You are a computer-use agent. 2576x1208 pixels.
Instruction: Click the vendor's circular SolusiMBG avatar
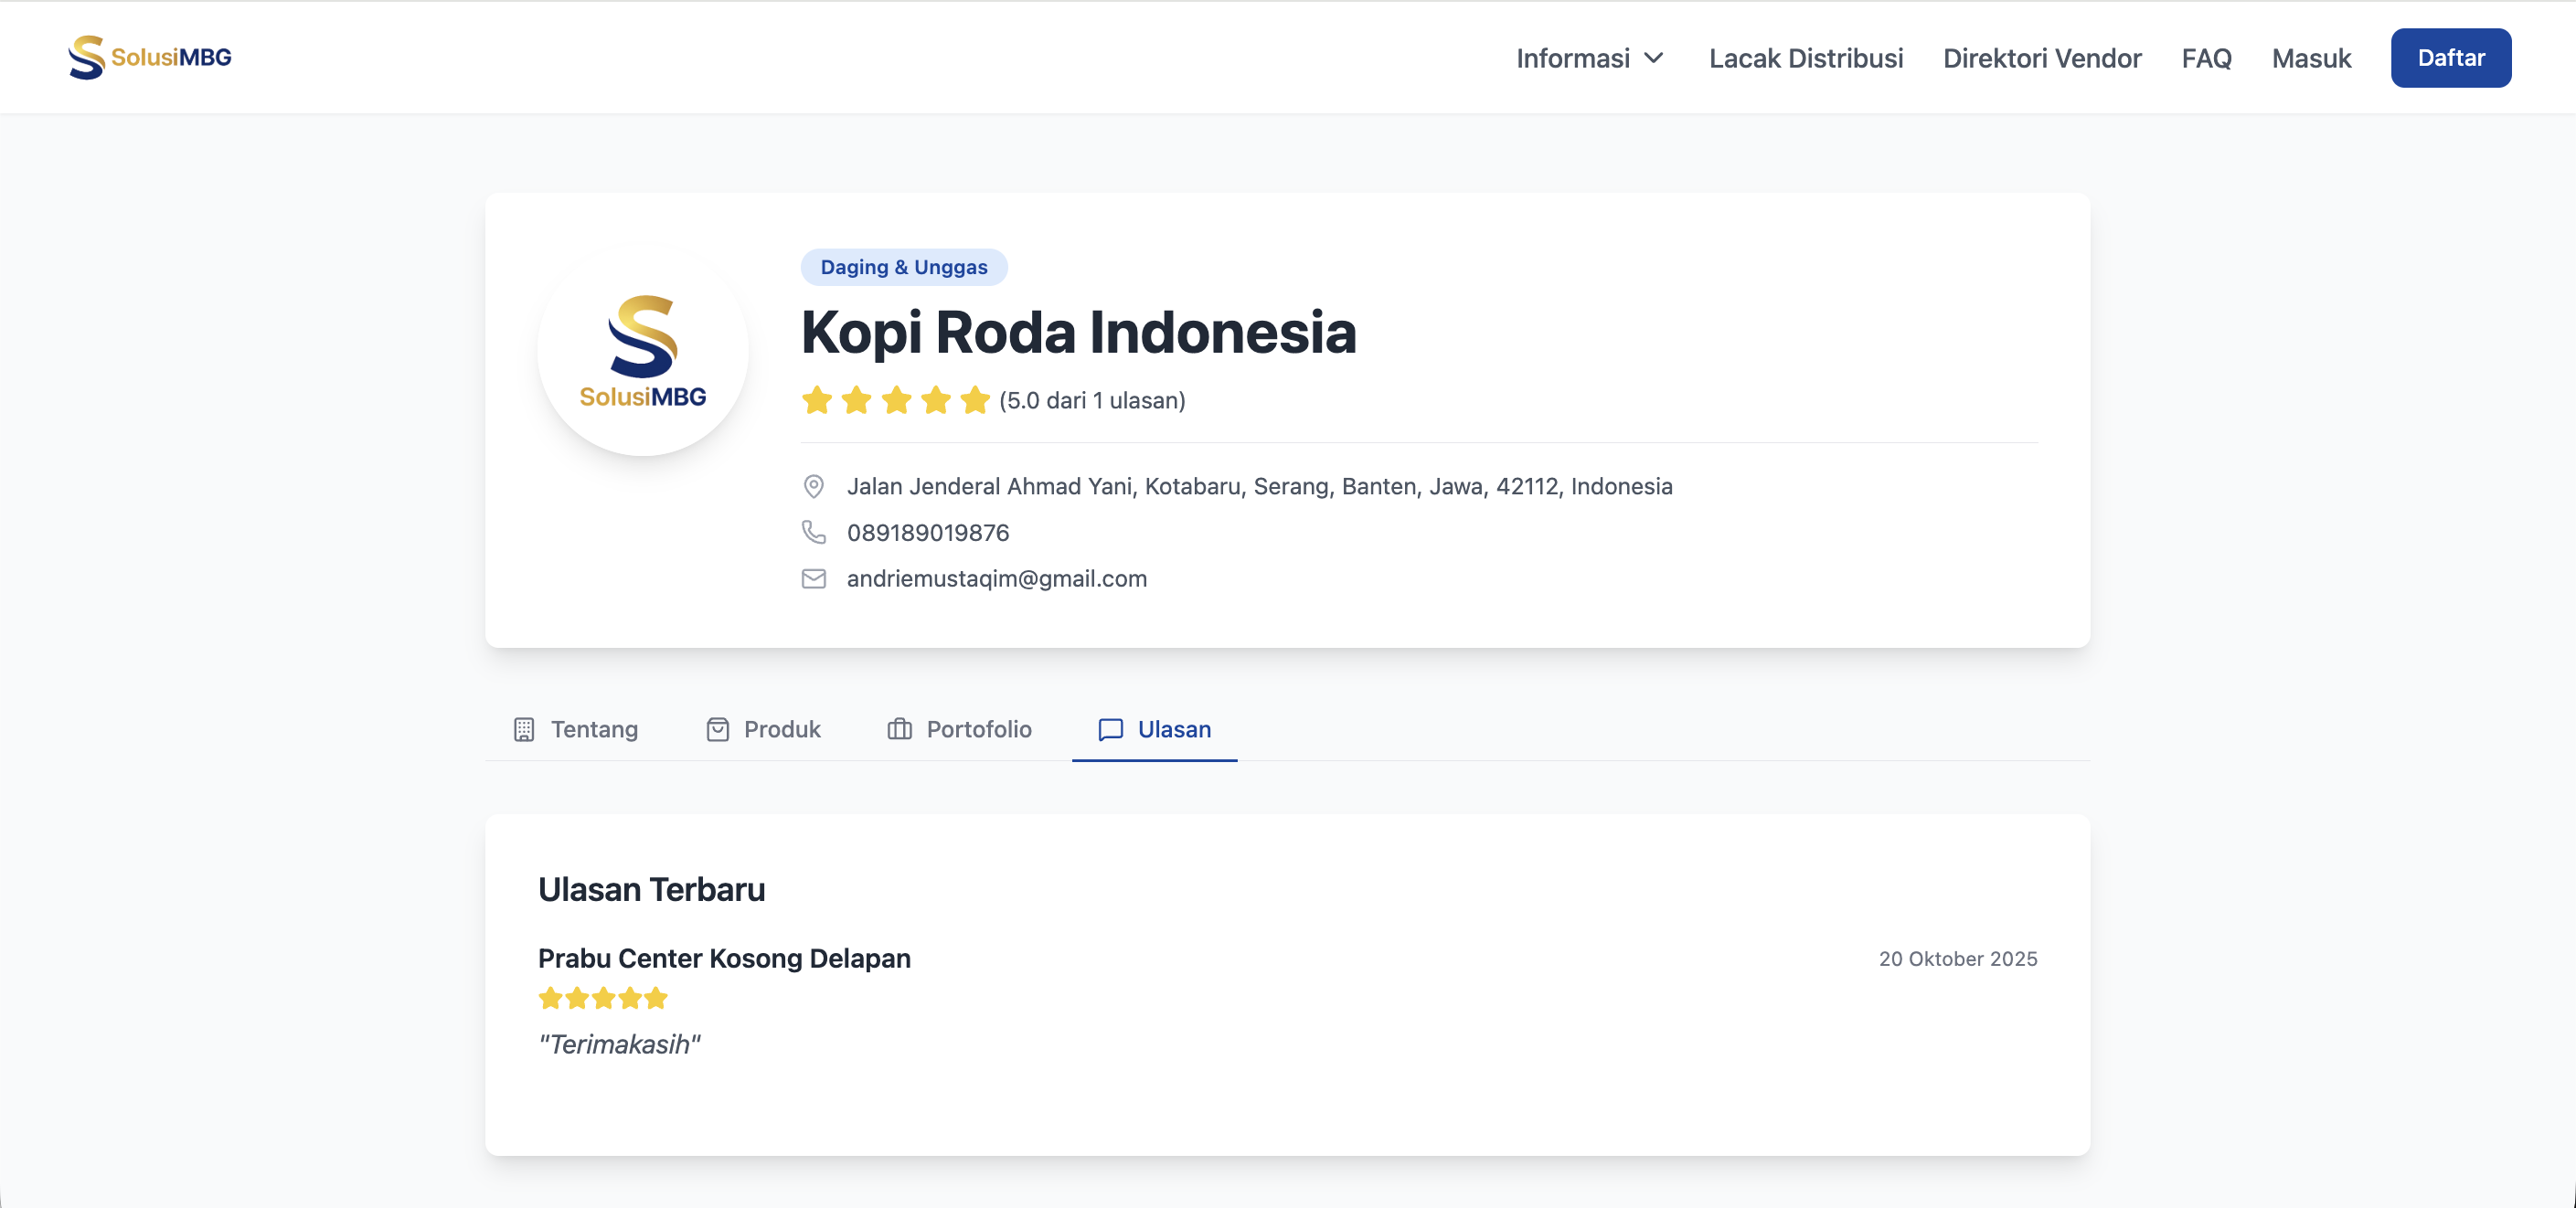[643, 351]
